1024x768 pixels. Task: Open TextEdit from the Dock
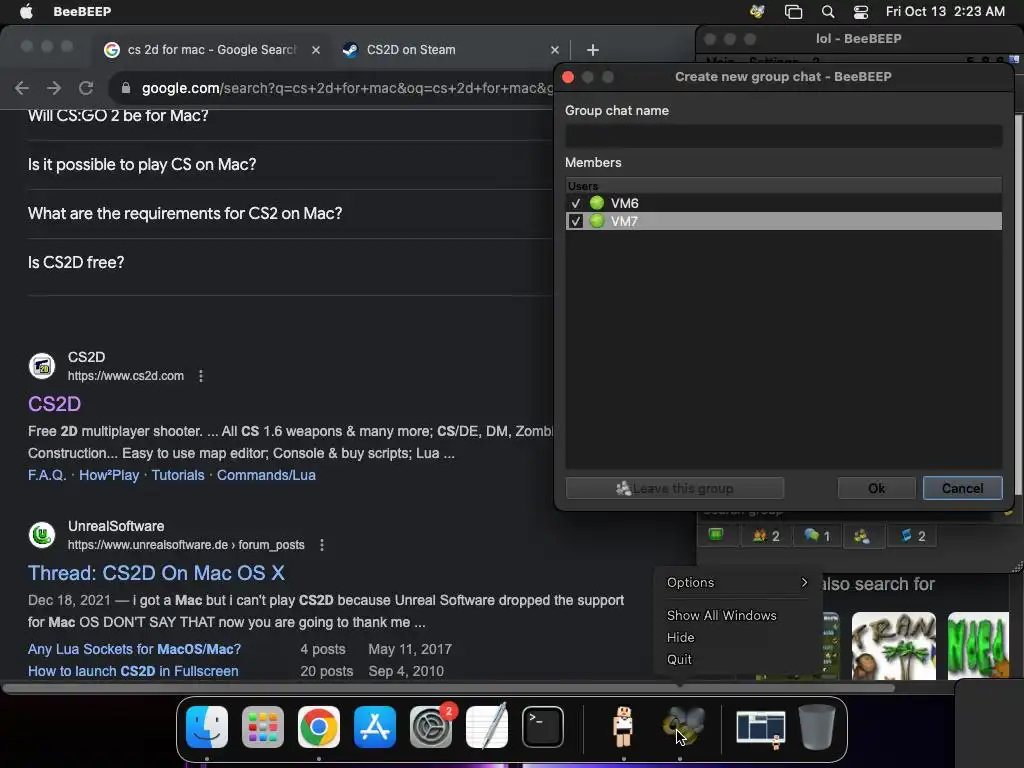tap(487, 726)
